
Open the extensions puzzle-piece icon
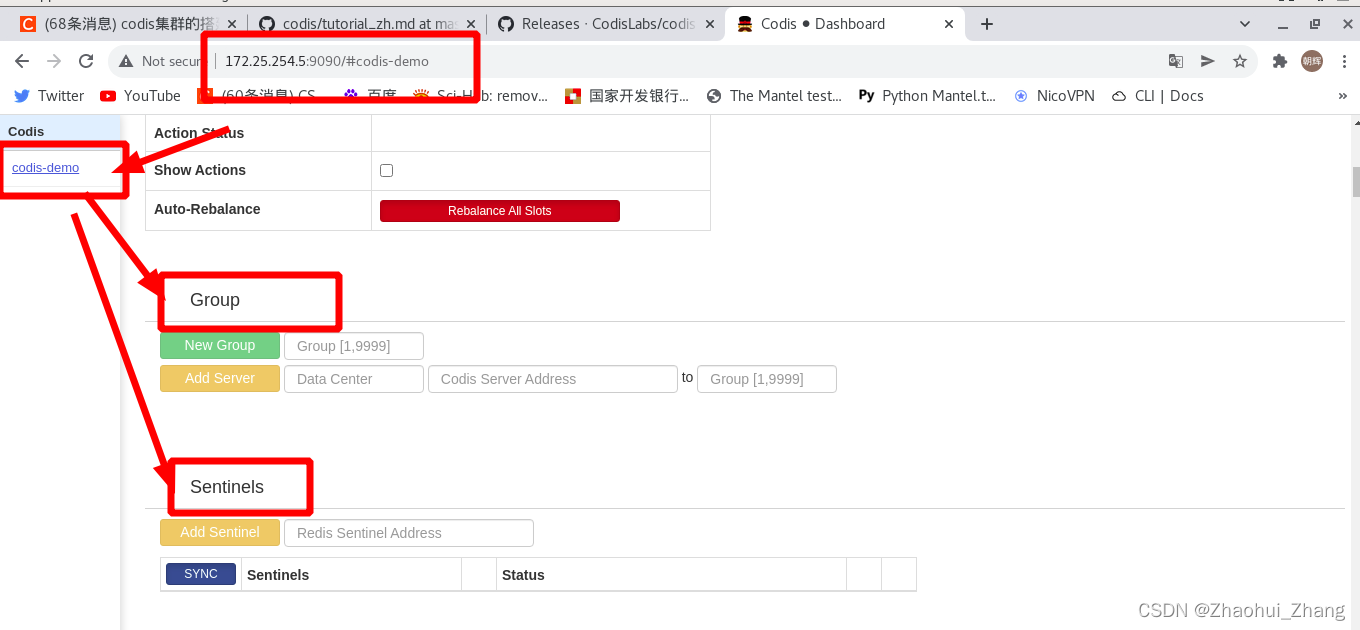(x=1280, y=61)
